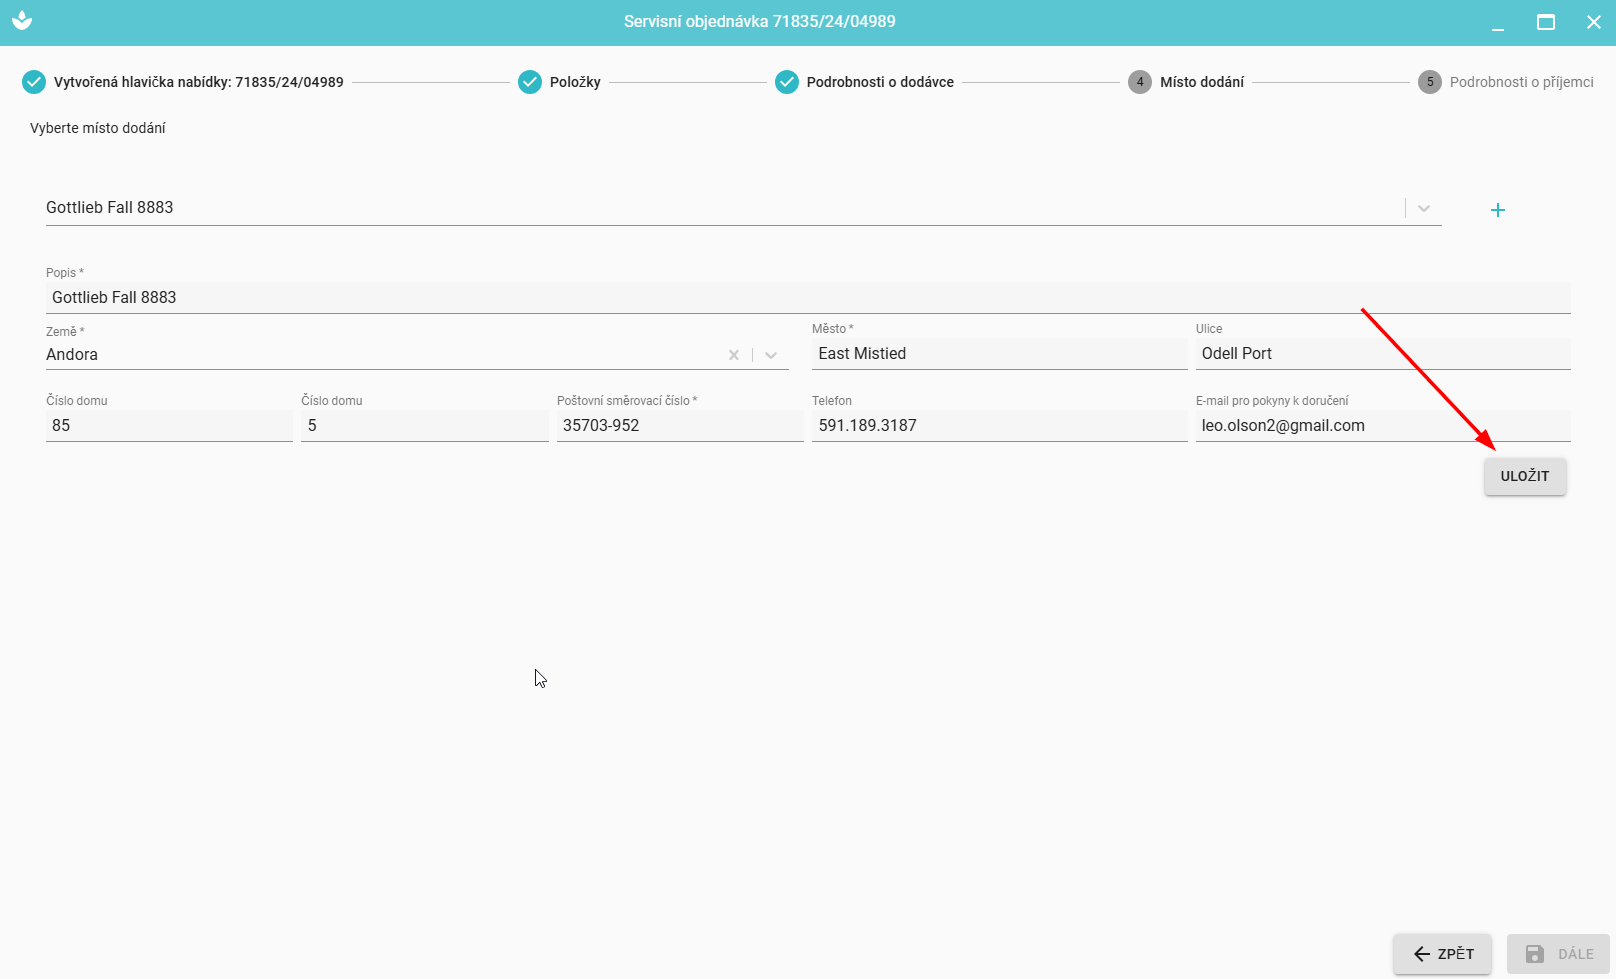
Task: Go to Podrobnosti o příjemci step
Action: coord(1521,82)
